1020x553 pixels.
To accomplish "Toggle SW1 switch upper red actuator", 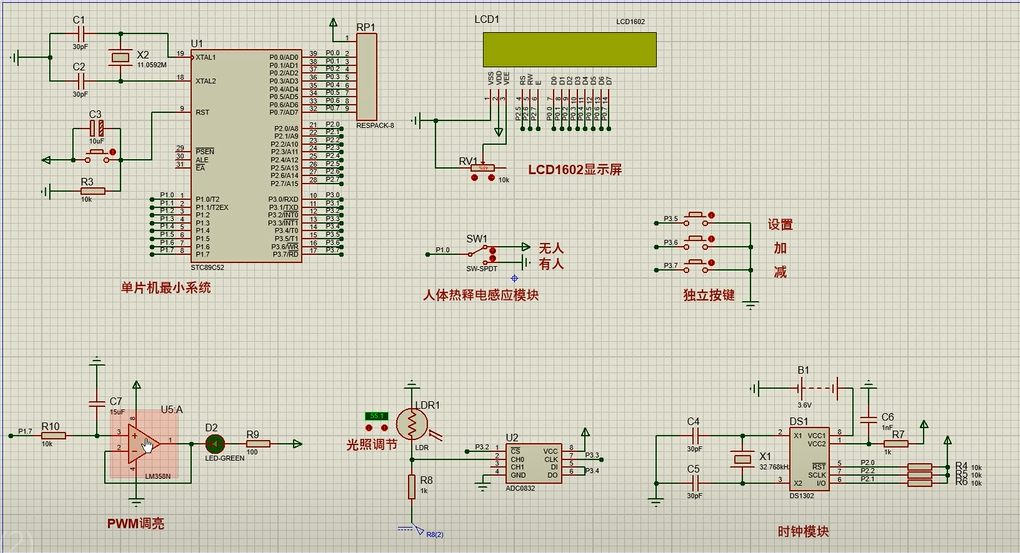I will [x=492, y=252].
